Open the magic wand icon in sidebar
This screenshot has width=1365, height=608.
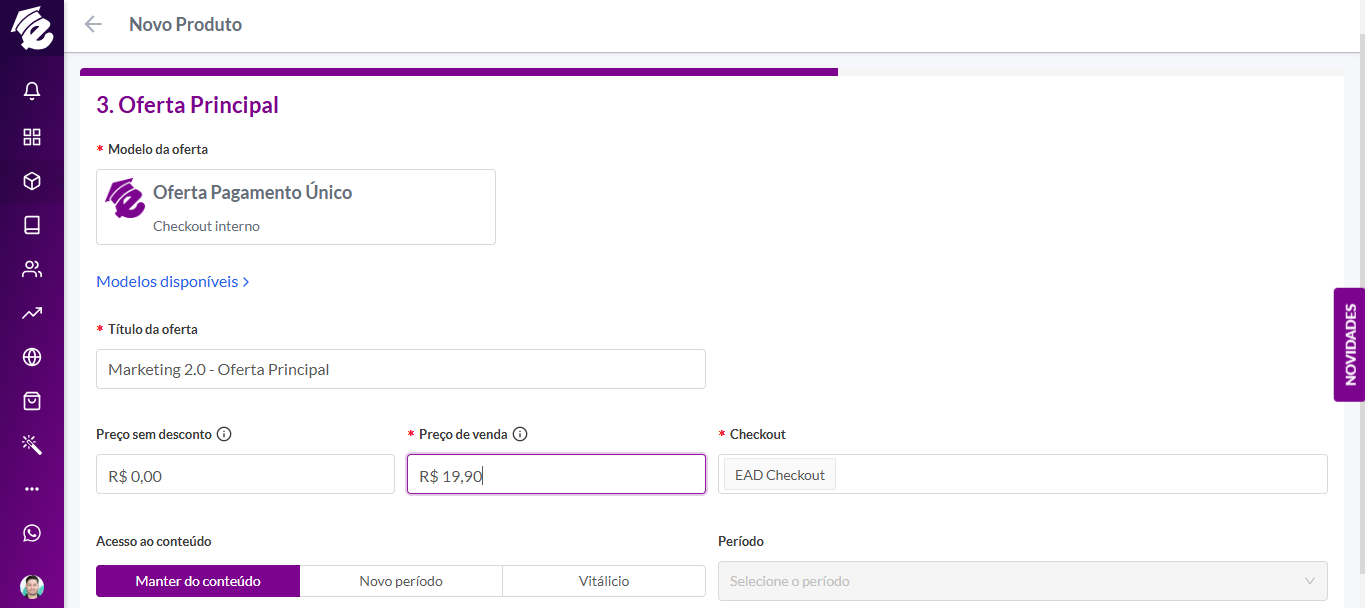pyautogui.click(x=32, y=445)
